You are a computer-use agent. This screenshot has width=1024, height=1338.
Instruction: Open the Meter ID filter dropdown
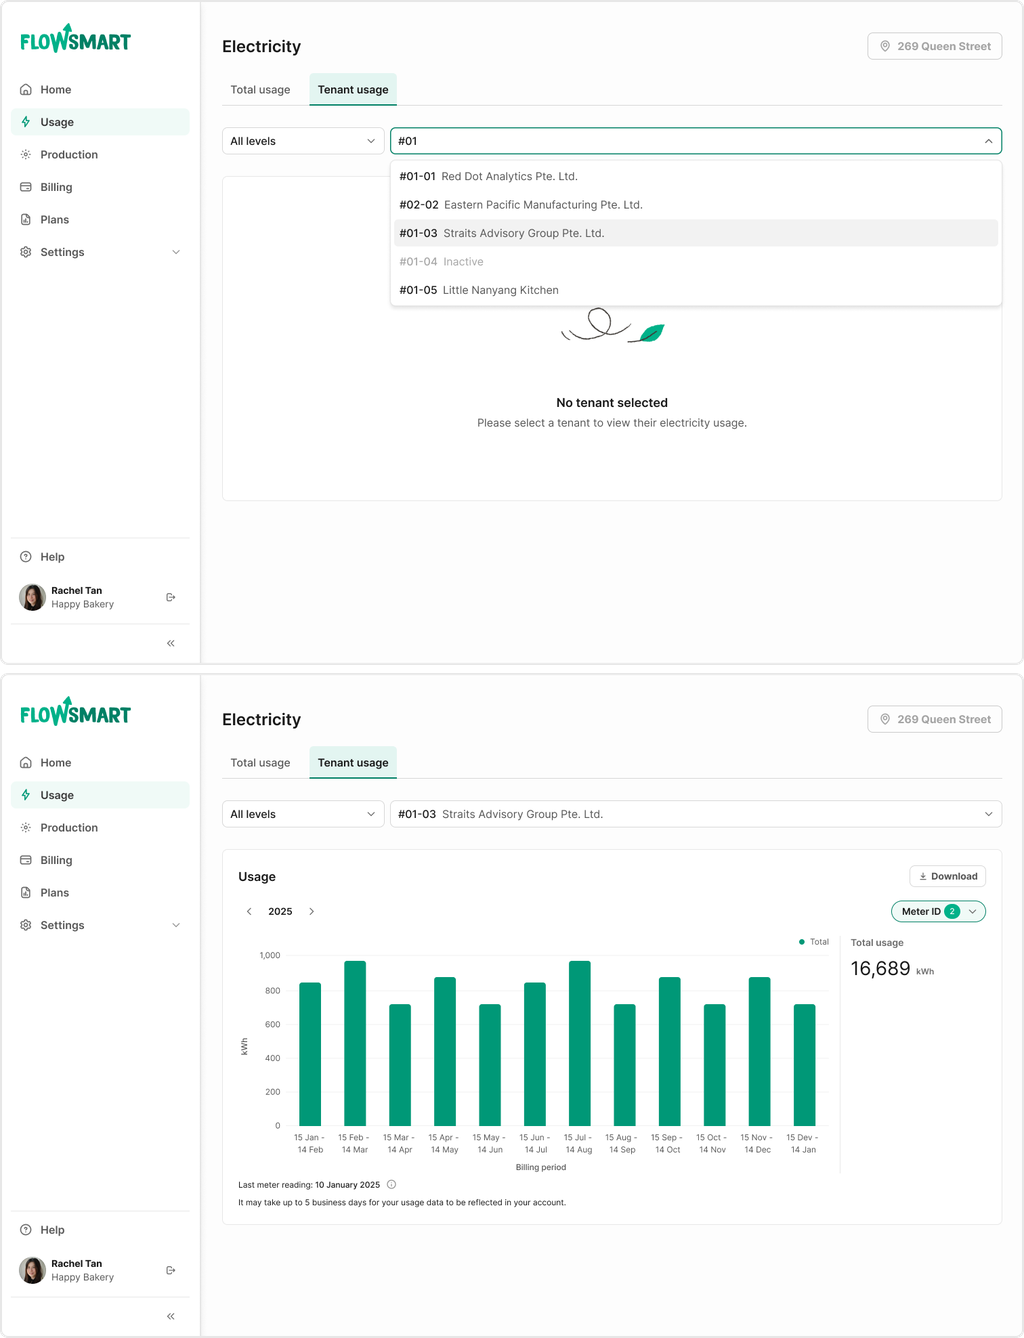(937, 911)
